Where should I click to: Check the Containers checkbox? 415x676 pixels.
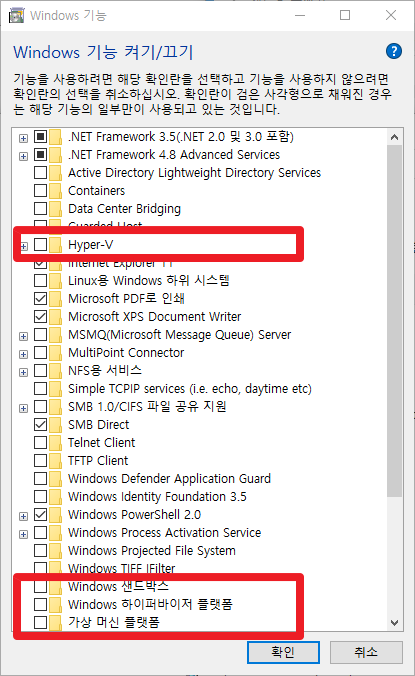pyautogui.click(x=41, y=191)
